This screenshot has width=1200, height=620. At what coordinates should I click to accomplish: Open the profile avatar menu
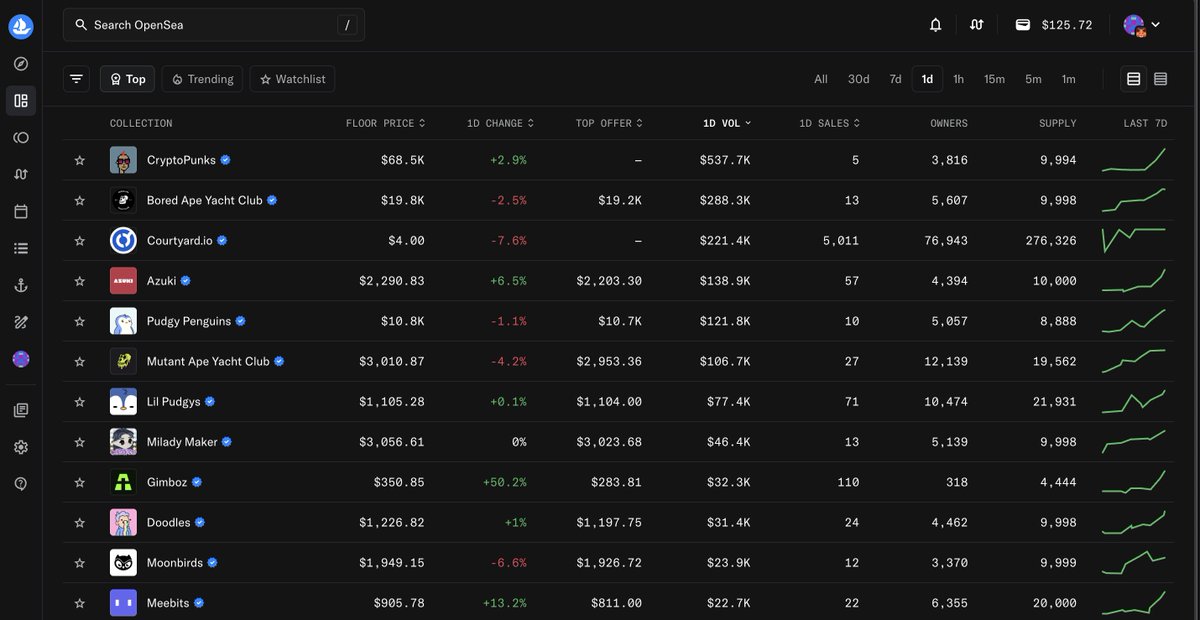(1141, 25)
